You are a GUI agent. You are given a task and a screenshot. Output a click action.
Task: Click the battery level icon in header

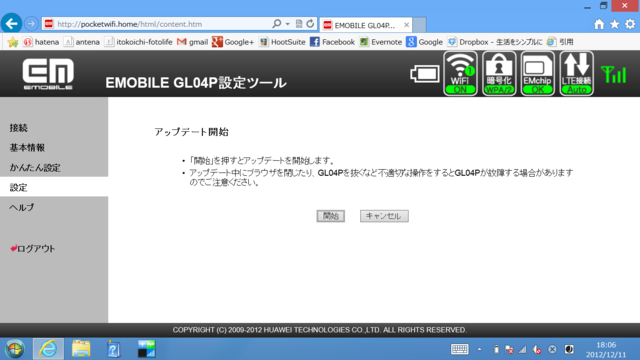pyautogui.click(x=425, y=74)
